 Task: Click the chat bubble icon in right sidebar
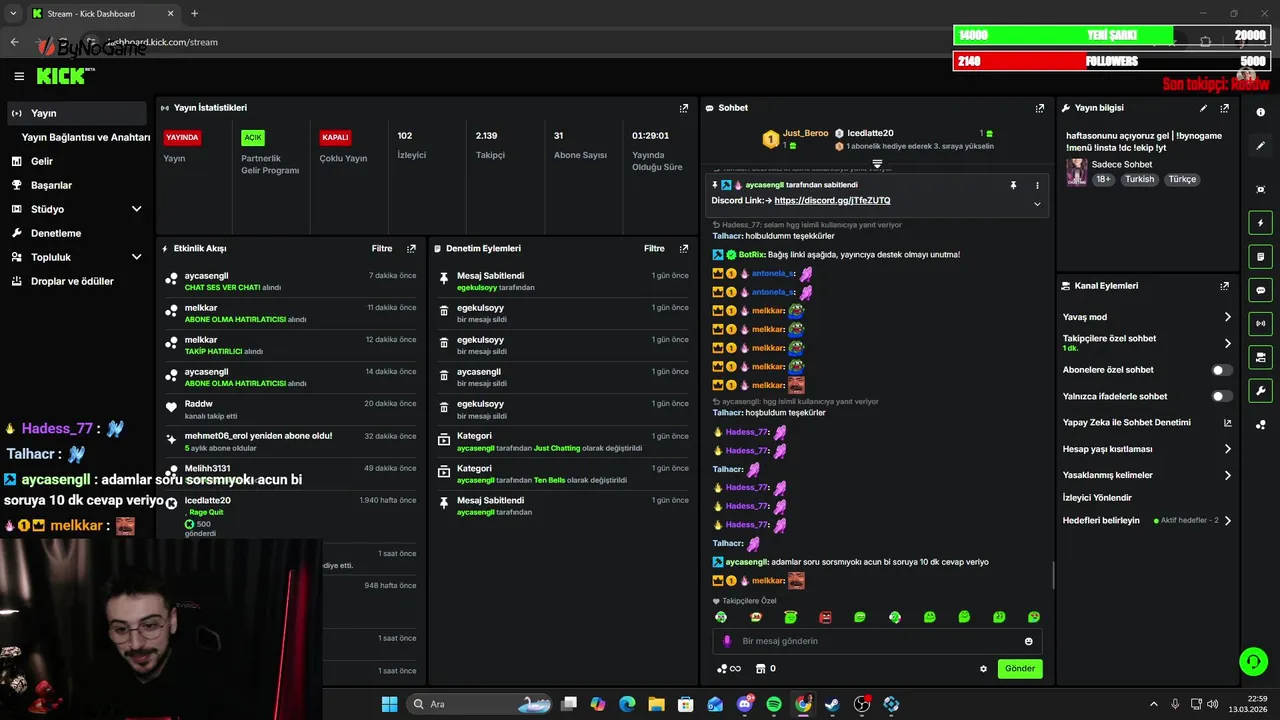[x=1261, y=290]
